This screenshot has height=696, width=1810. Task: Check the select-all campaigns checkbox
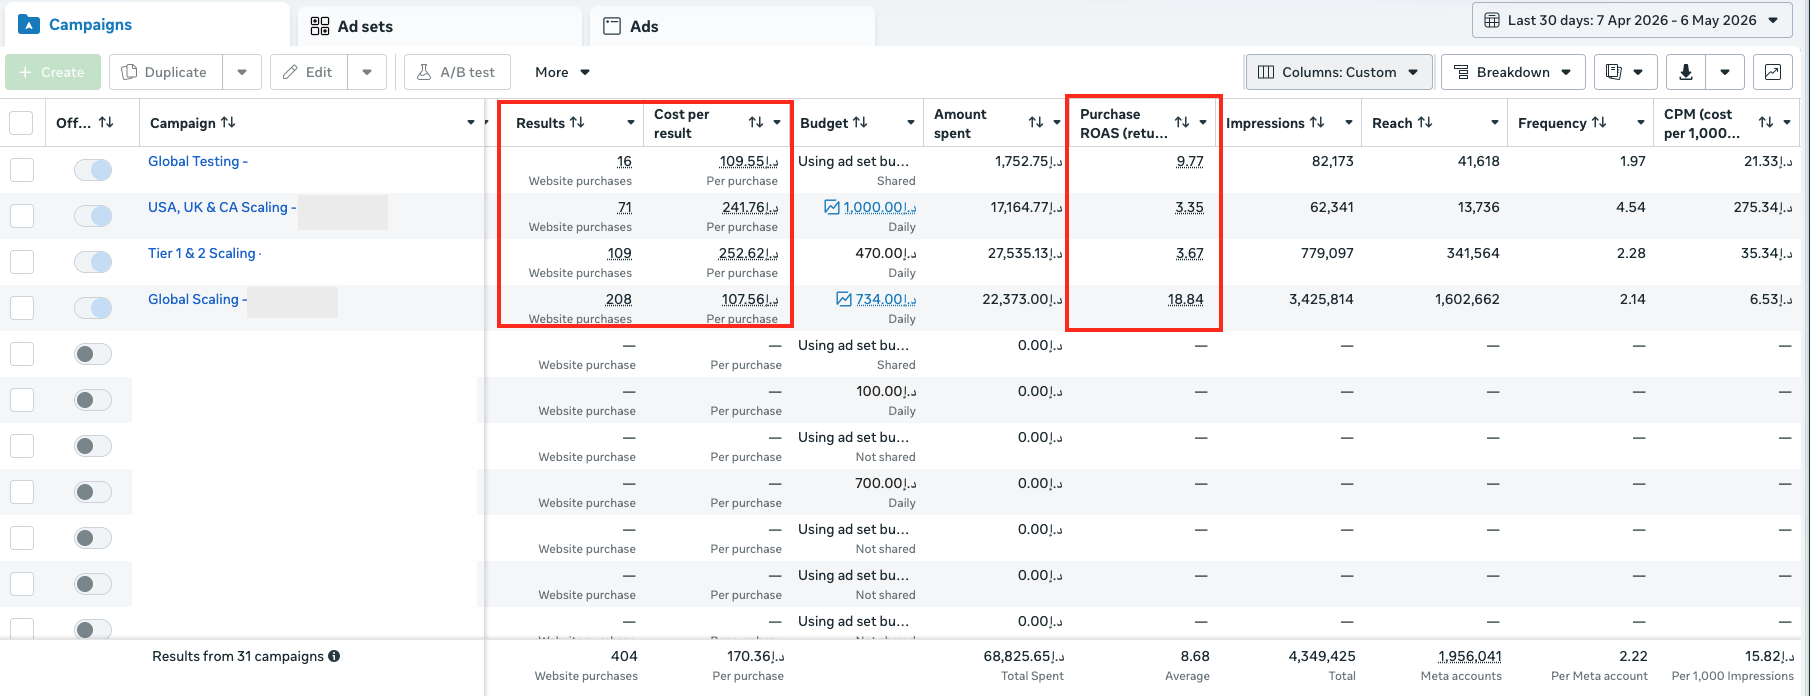(x=21, y=123)
